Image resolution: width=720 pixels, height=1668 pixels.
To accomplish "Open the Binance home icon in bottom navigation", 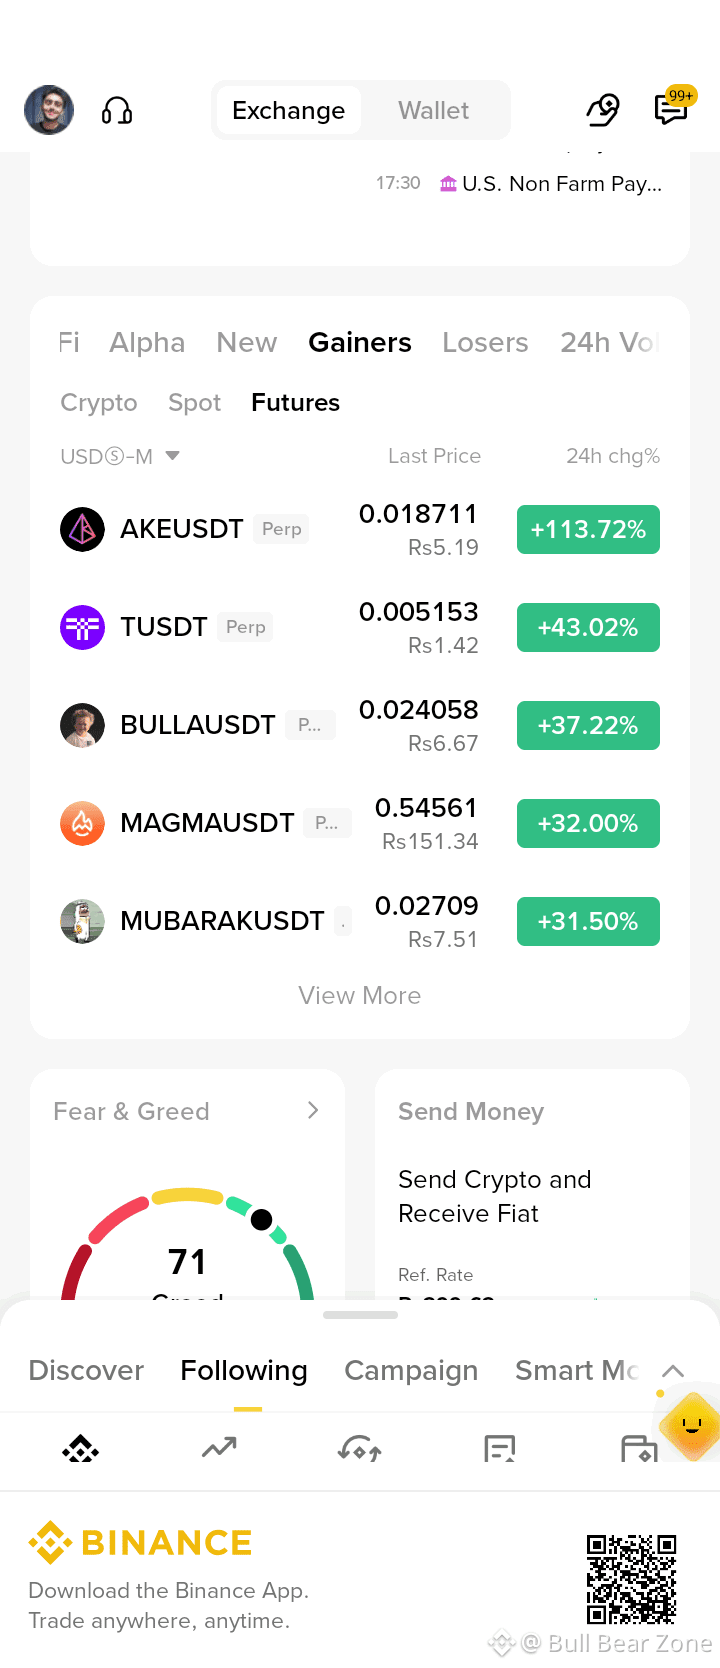I will click(80, 1449).
